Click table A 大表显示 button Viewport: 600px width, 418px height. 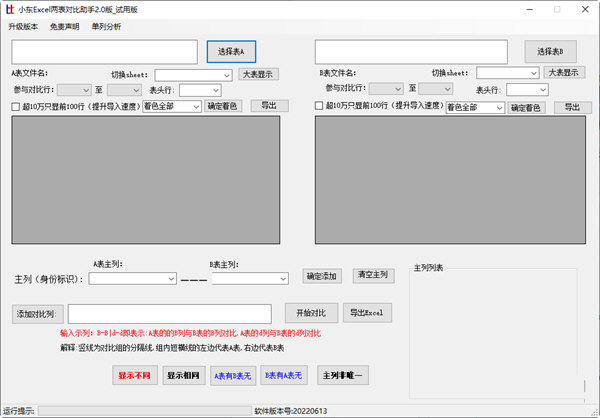[258, 74]
